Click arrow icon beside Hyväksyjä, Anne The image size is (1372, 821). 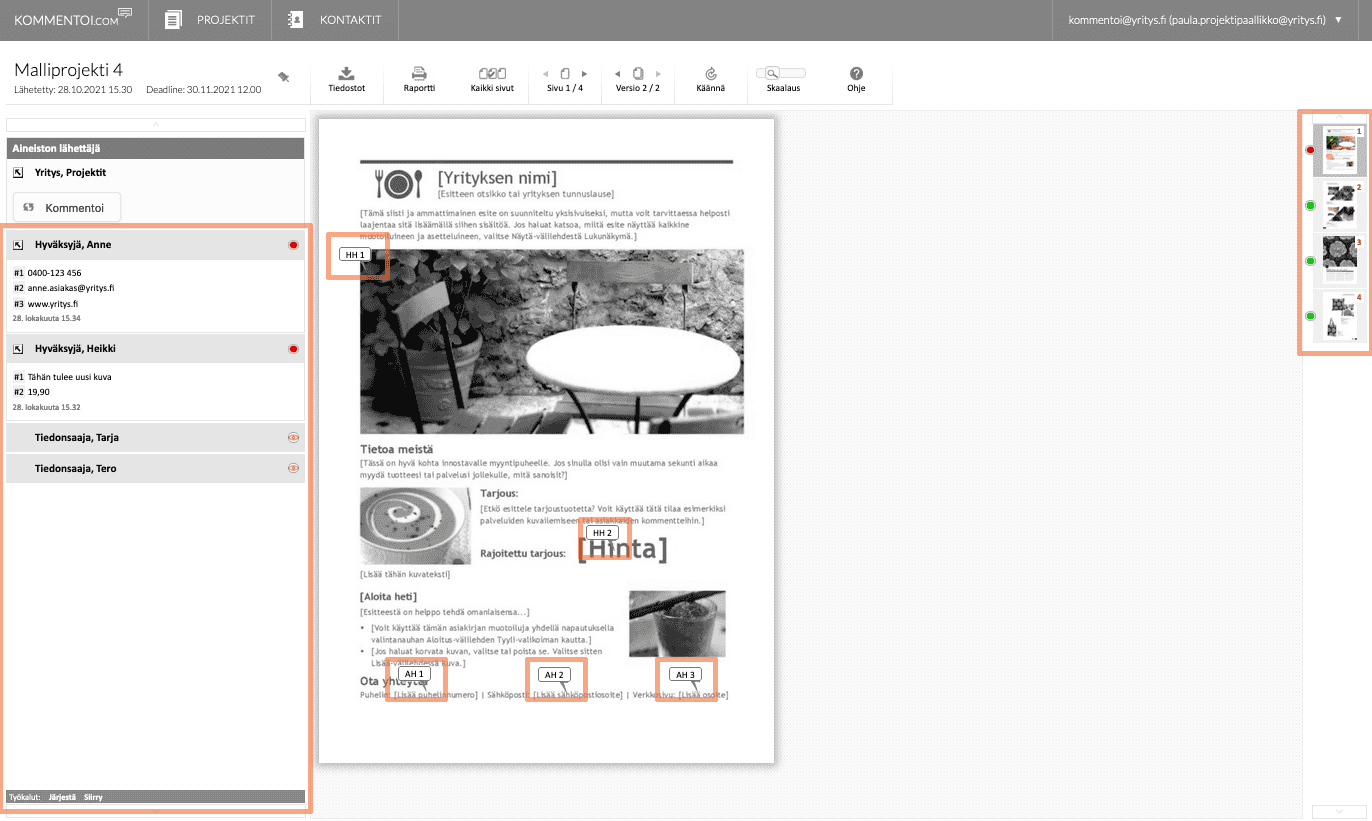pyautogui.click(x=18, y=245)
